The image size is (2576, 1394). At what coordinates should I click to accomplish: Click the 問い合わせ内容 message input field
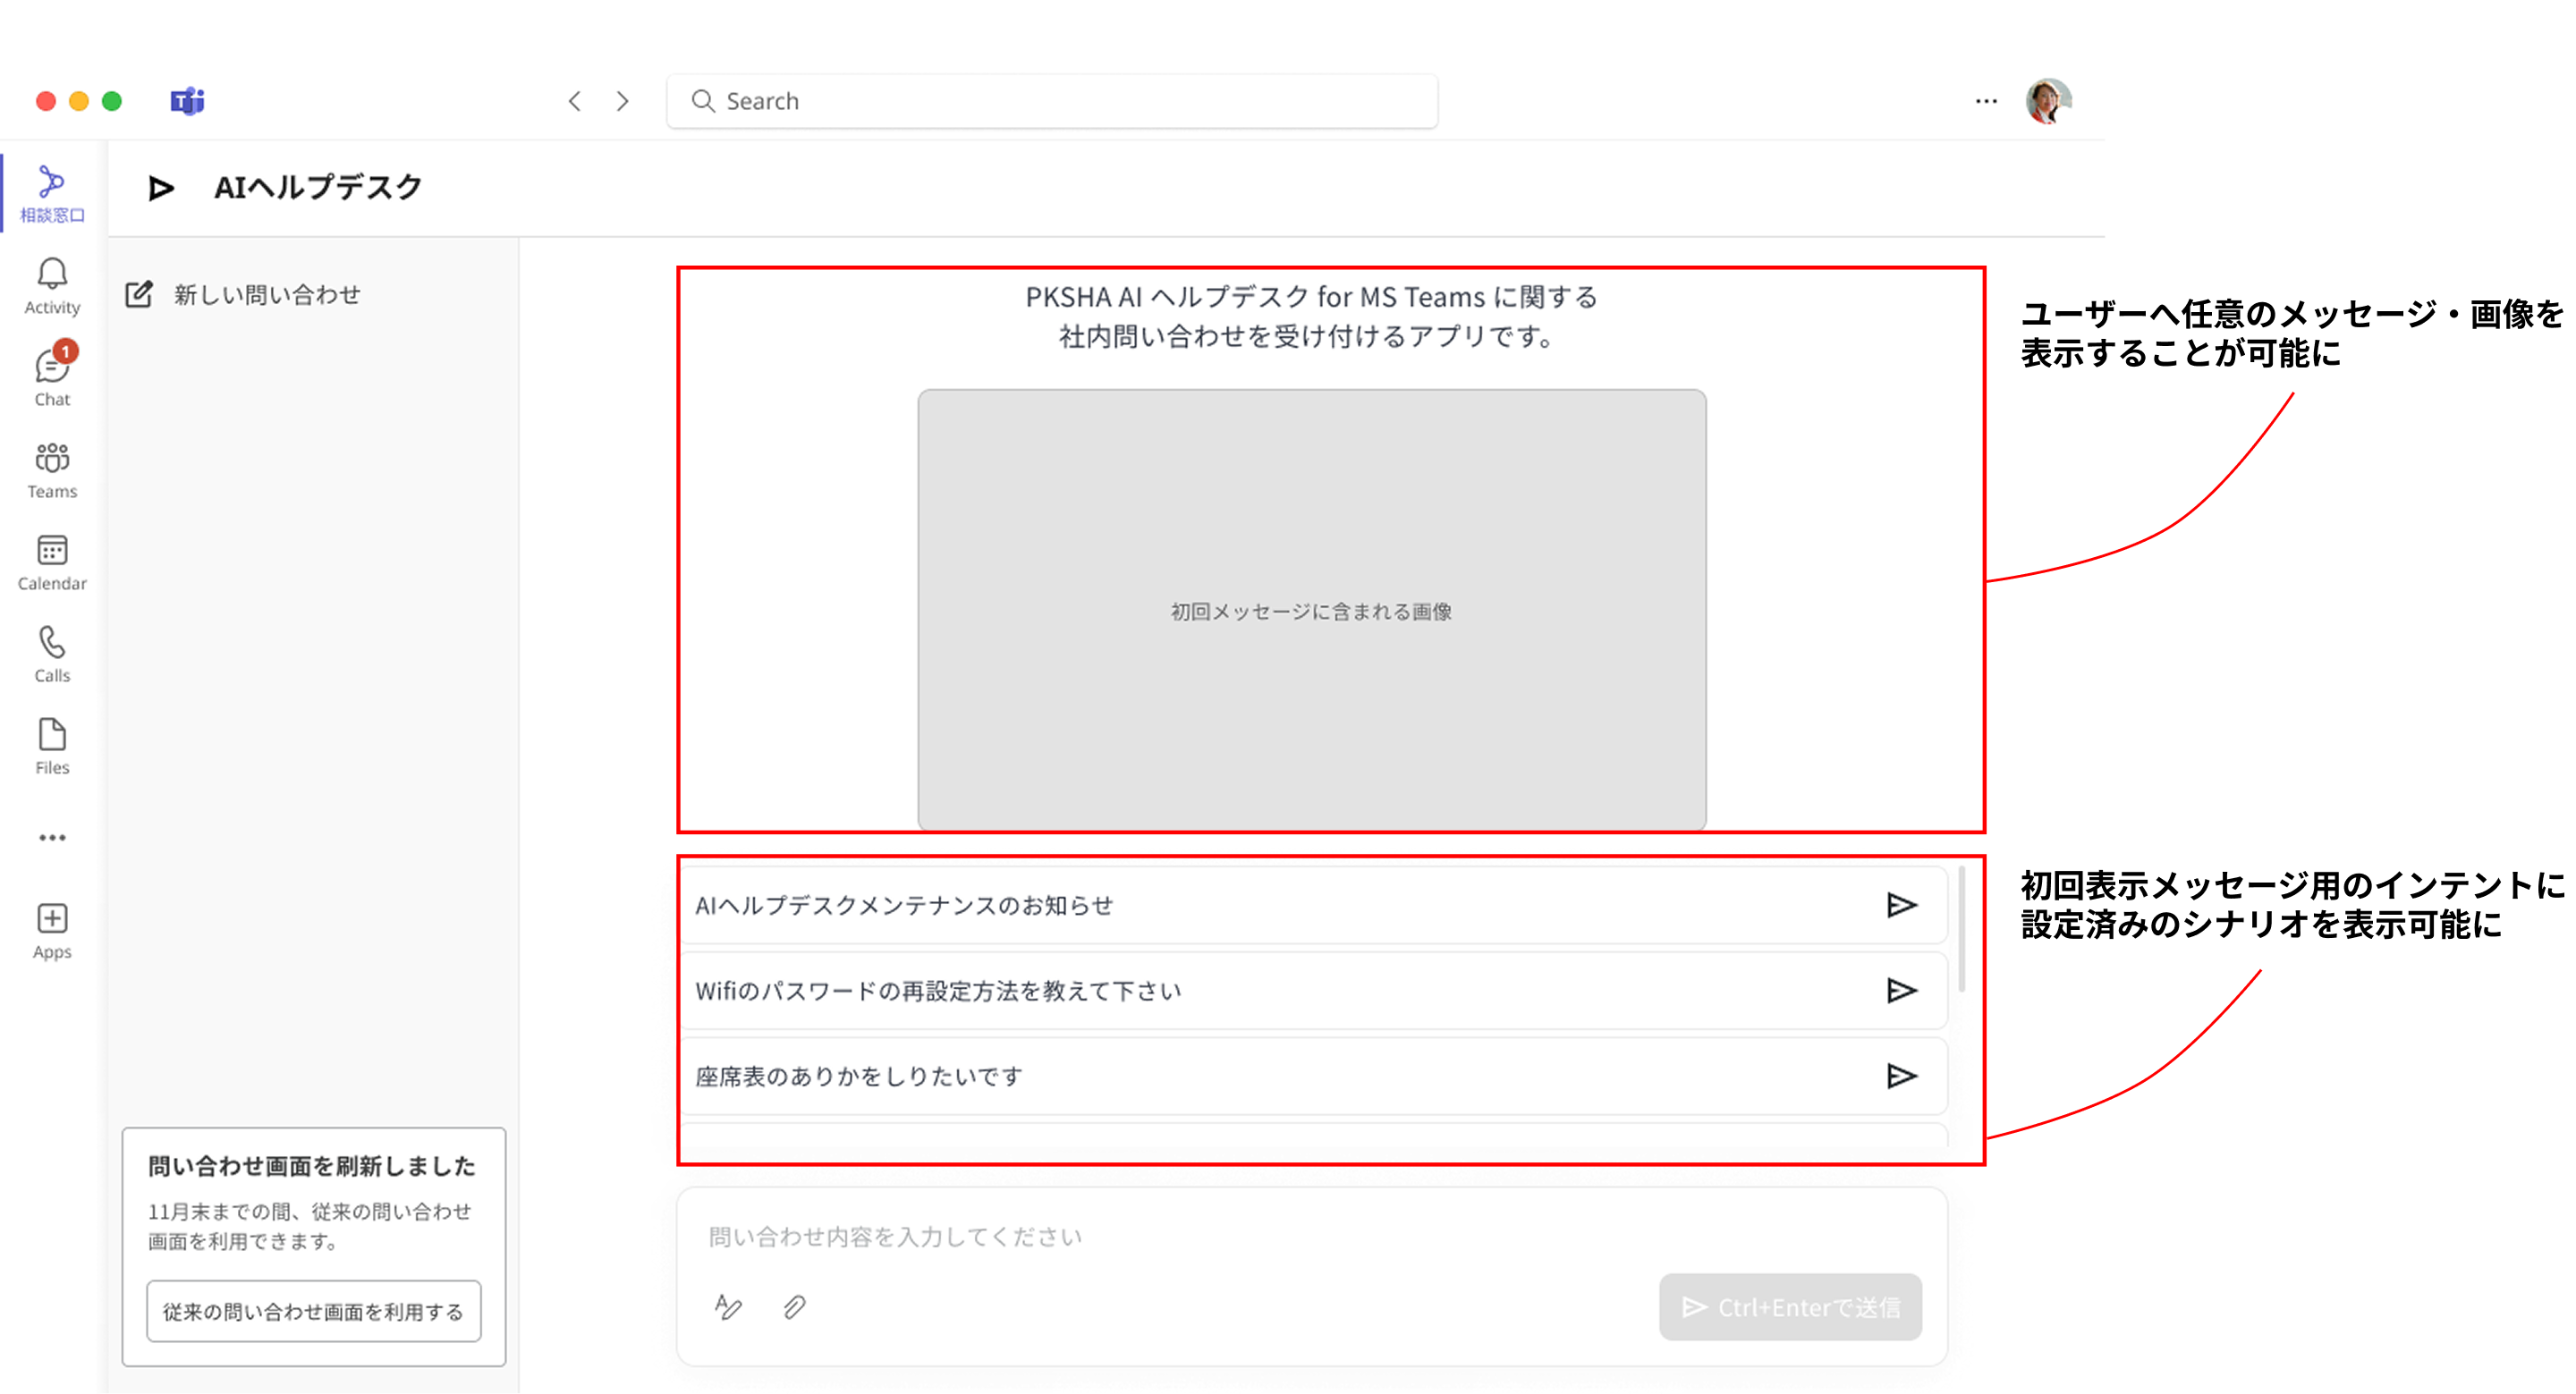pyautogui.click(x=1312, y=1237)
